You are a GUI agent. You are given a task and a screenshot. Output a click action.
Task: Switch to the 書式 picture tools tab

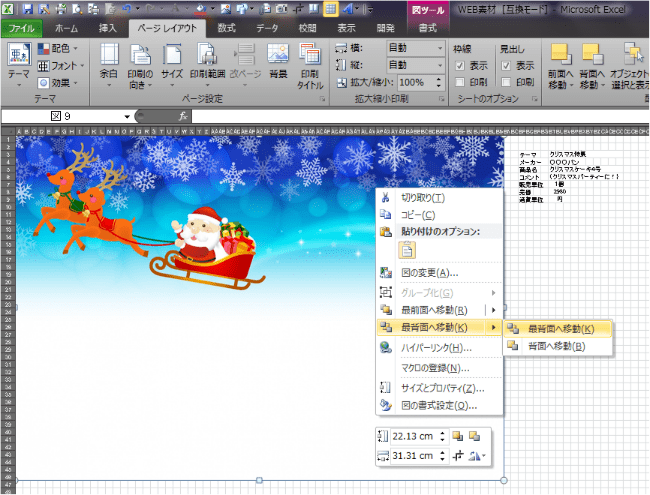427,28
